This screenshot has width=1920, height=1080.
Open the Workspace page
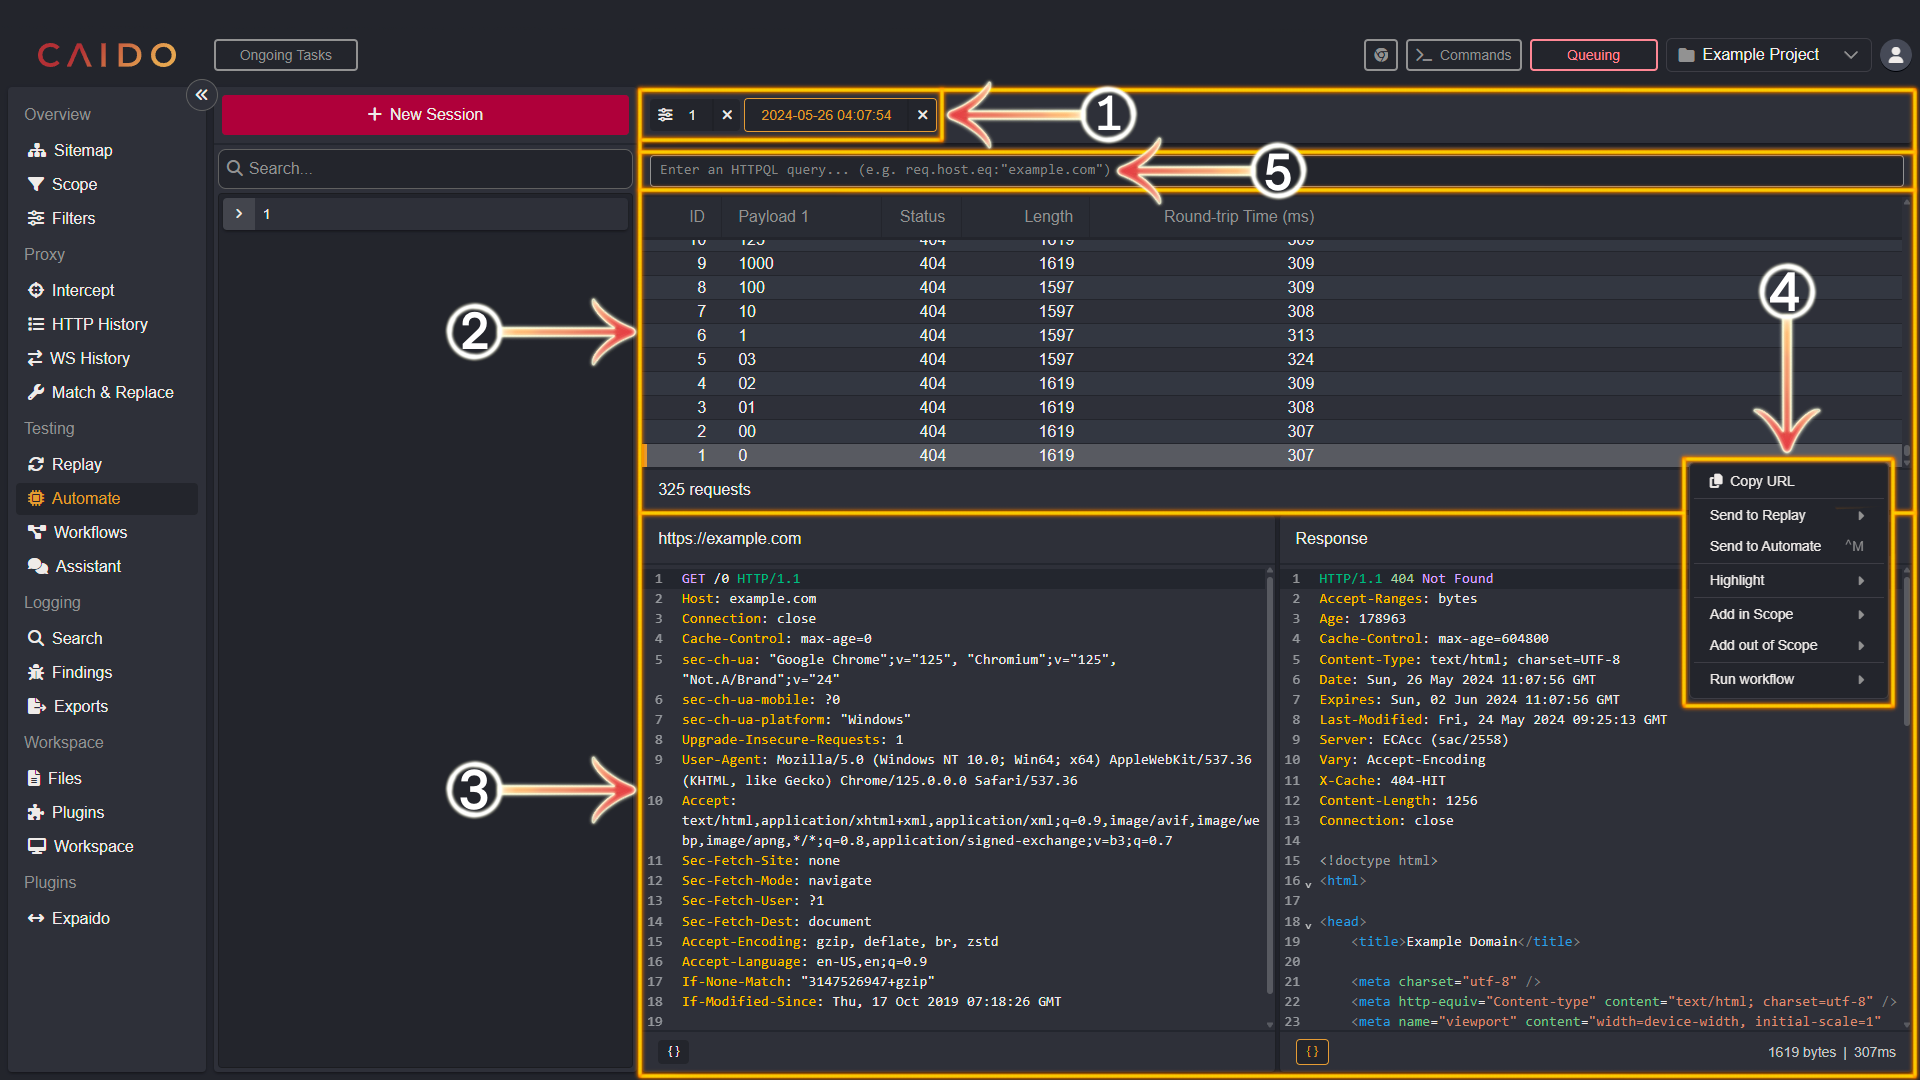pyautogui.click(x=80, y=846)
